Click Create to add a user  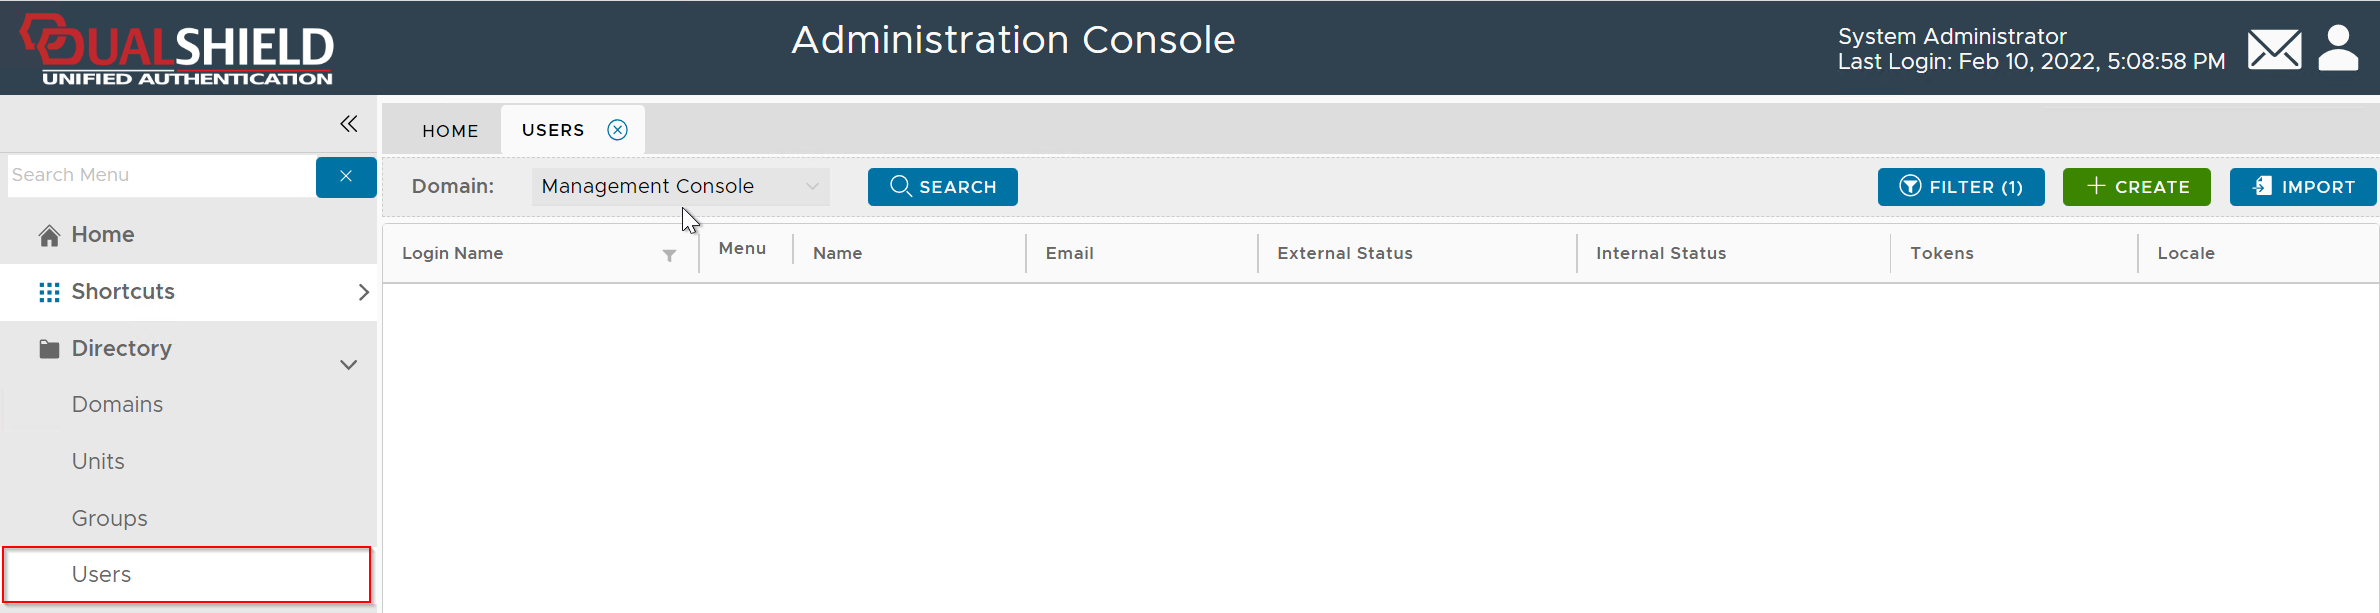pos(2136,187)
